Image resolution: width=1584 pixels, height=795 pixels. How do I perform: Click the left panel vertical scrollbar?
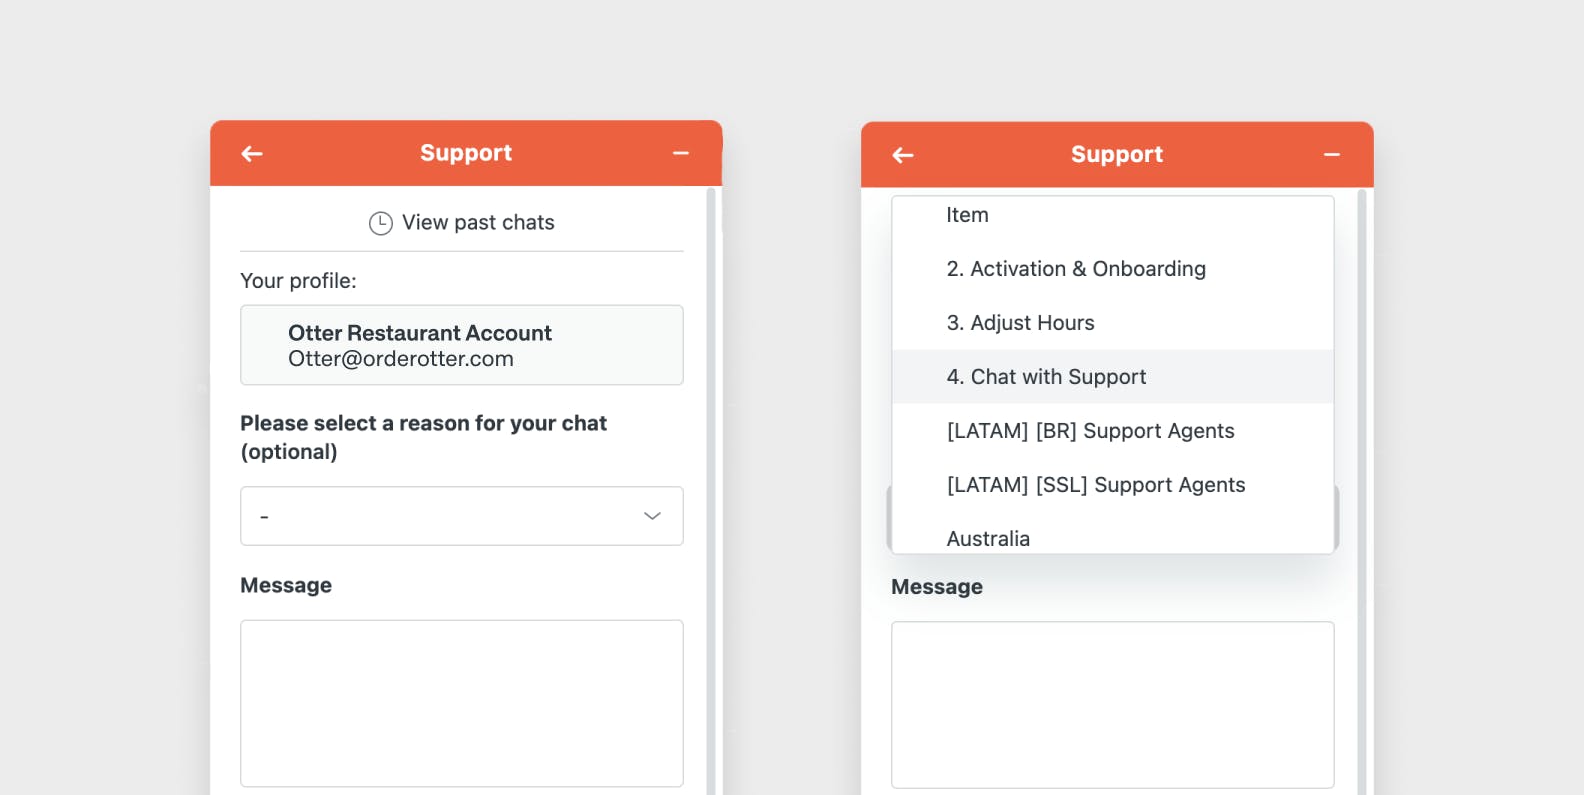click(x=711, y=490)
